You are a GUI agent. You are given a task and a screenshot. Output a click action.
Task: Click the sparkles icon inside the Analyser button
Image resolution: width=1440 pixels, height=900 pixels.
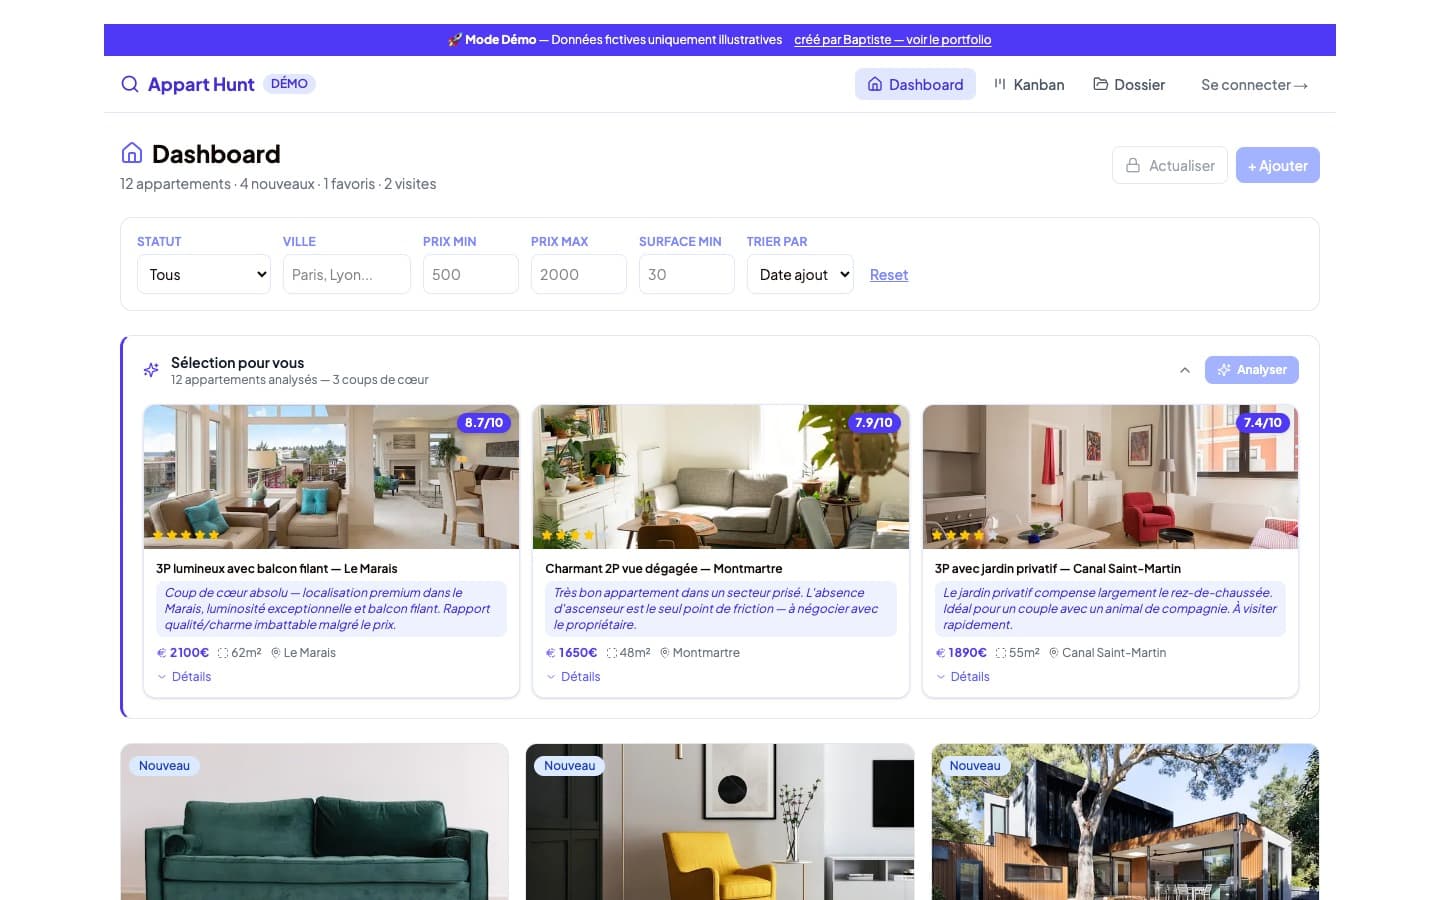point(1224,369)
